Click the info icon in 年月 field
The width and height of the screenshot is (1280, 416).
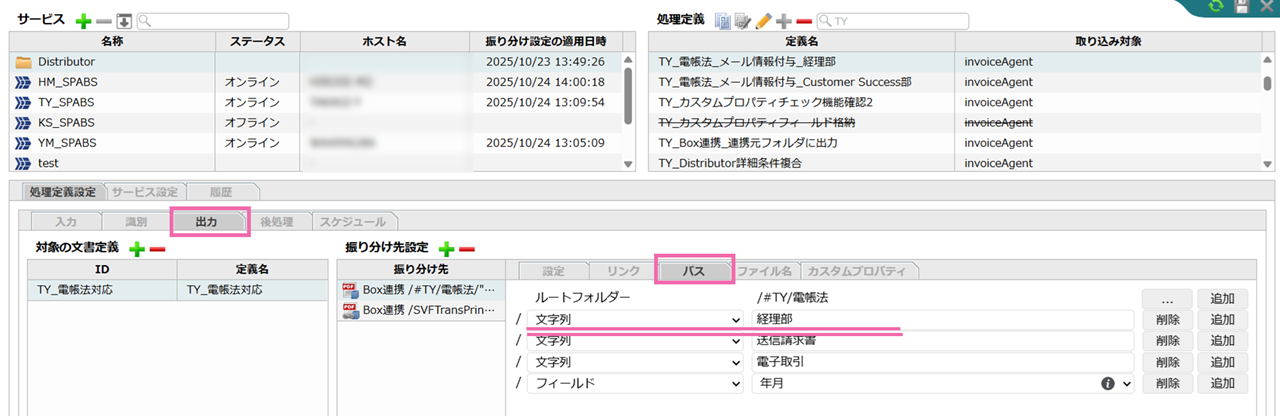tap(1108, 383)
